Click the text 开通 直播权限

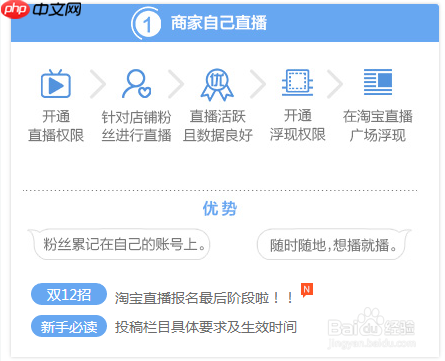(x=56, y=126)
